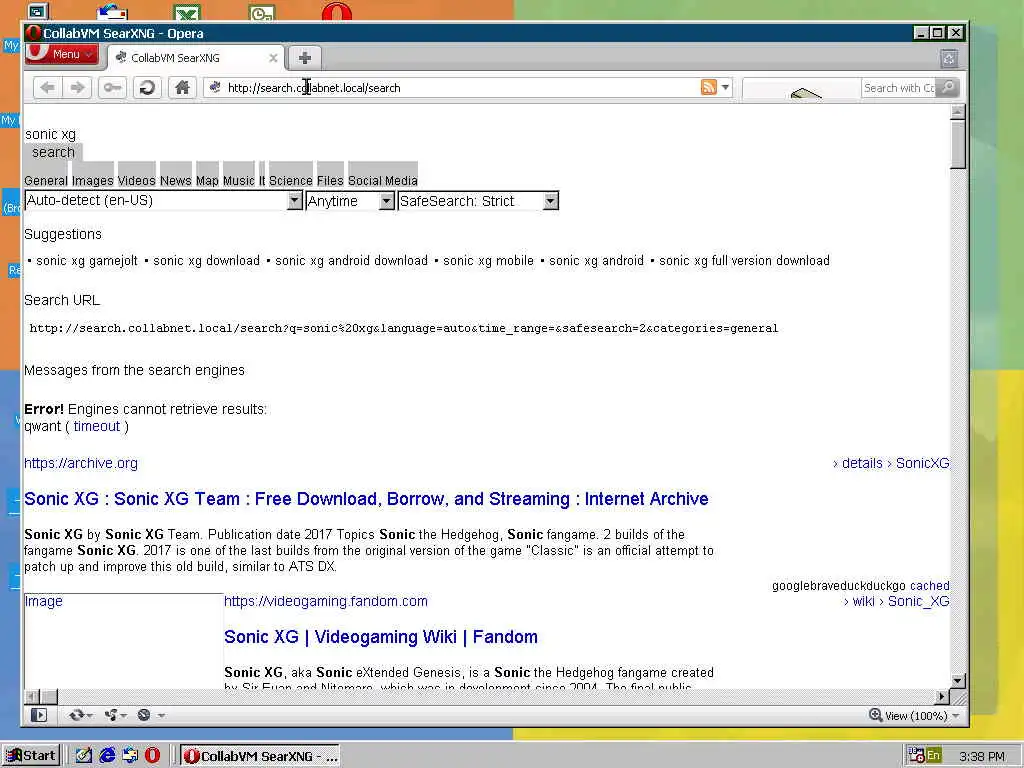
Task: Open Sonic XG Videogaming Wiki Fandom title
Action: click(381, 637)
